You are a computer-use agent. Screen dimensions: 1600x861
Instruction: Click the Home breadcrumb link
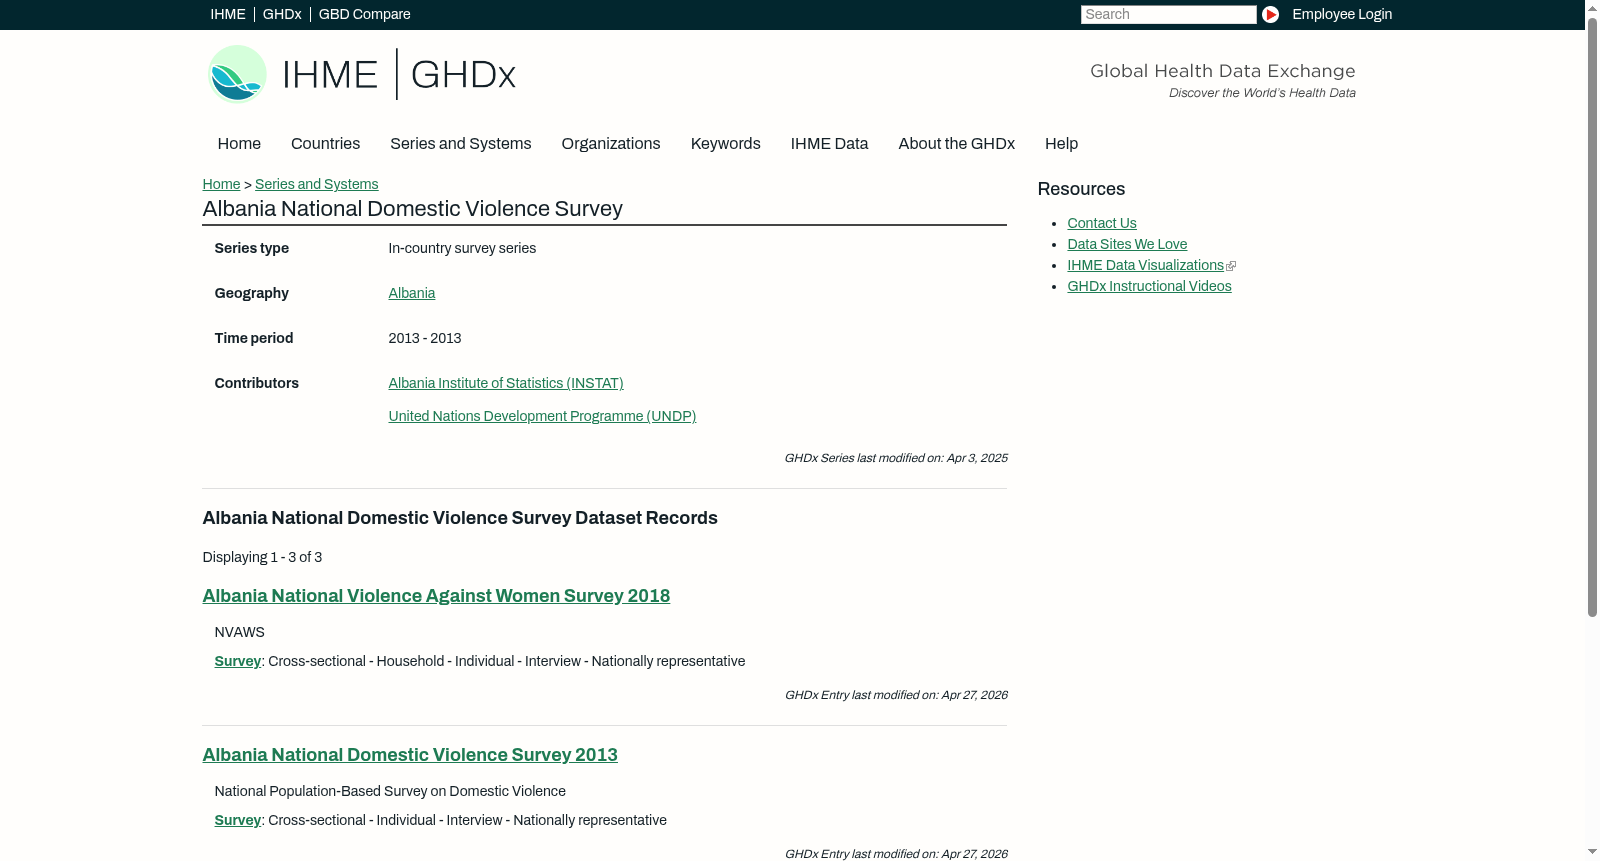coord(221,184)
